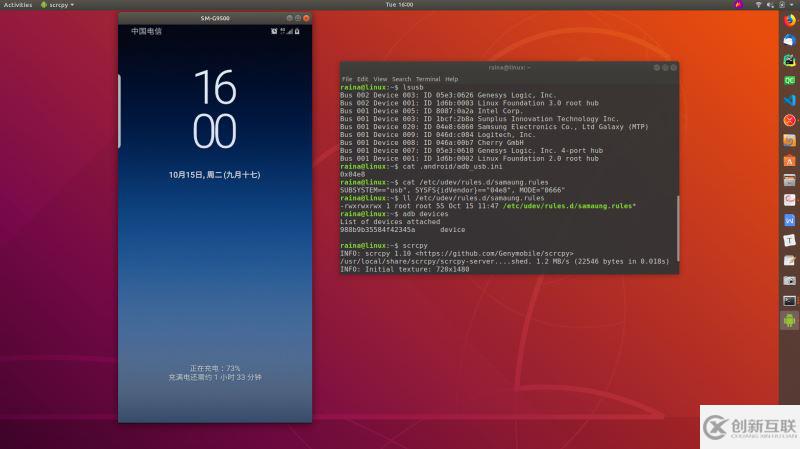Open WPS Writer icon in dock
800x449 pixels.
pyautogui.click(x=789, y=220)
